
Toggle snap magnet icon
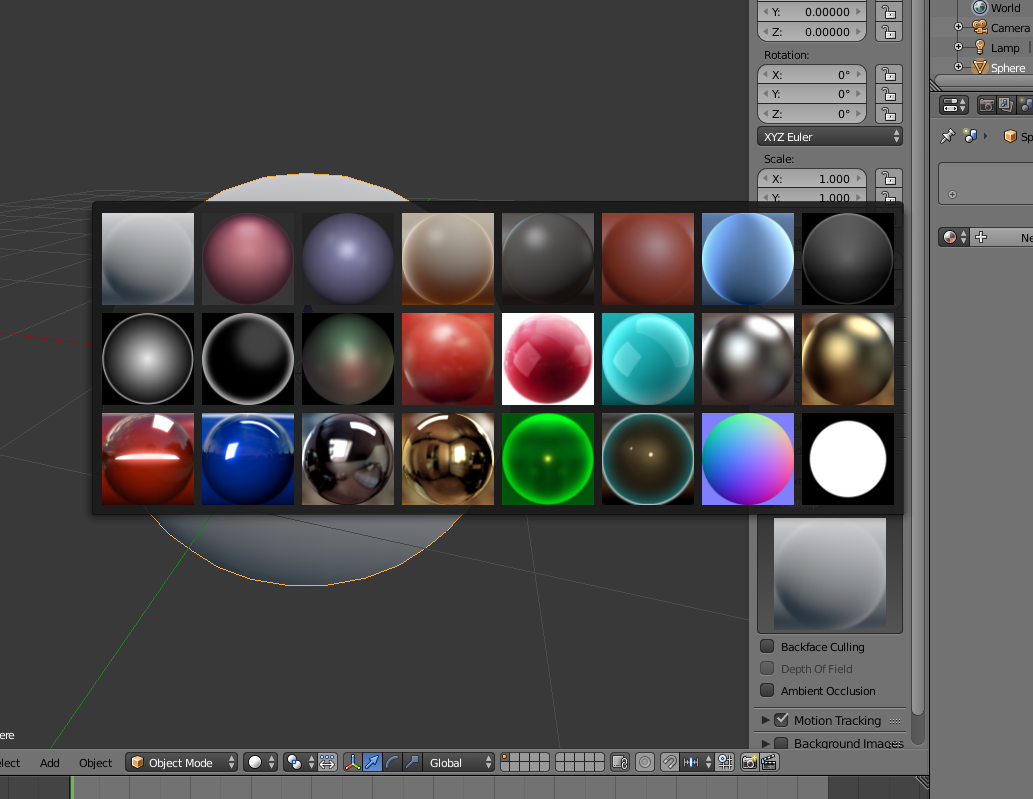pos(669,762)
